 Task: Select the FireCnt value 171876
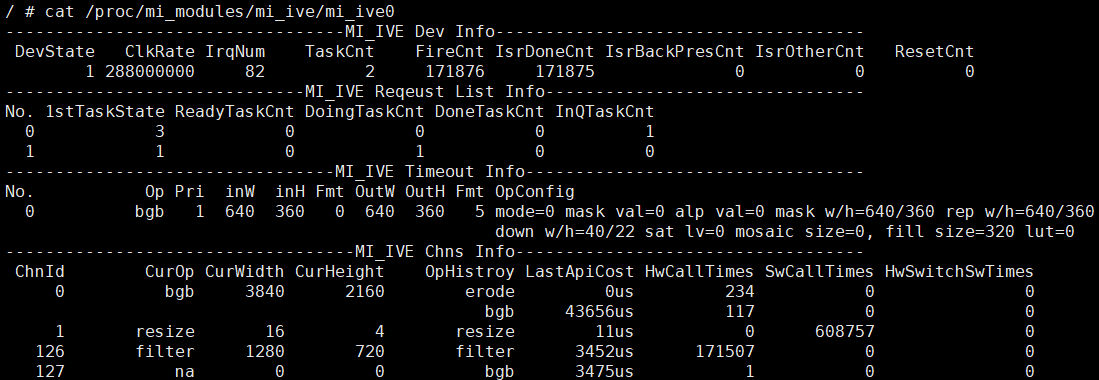point(455,72)
